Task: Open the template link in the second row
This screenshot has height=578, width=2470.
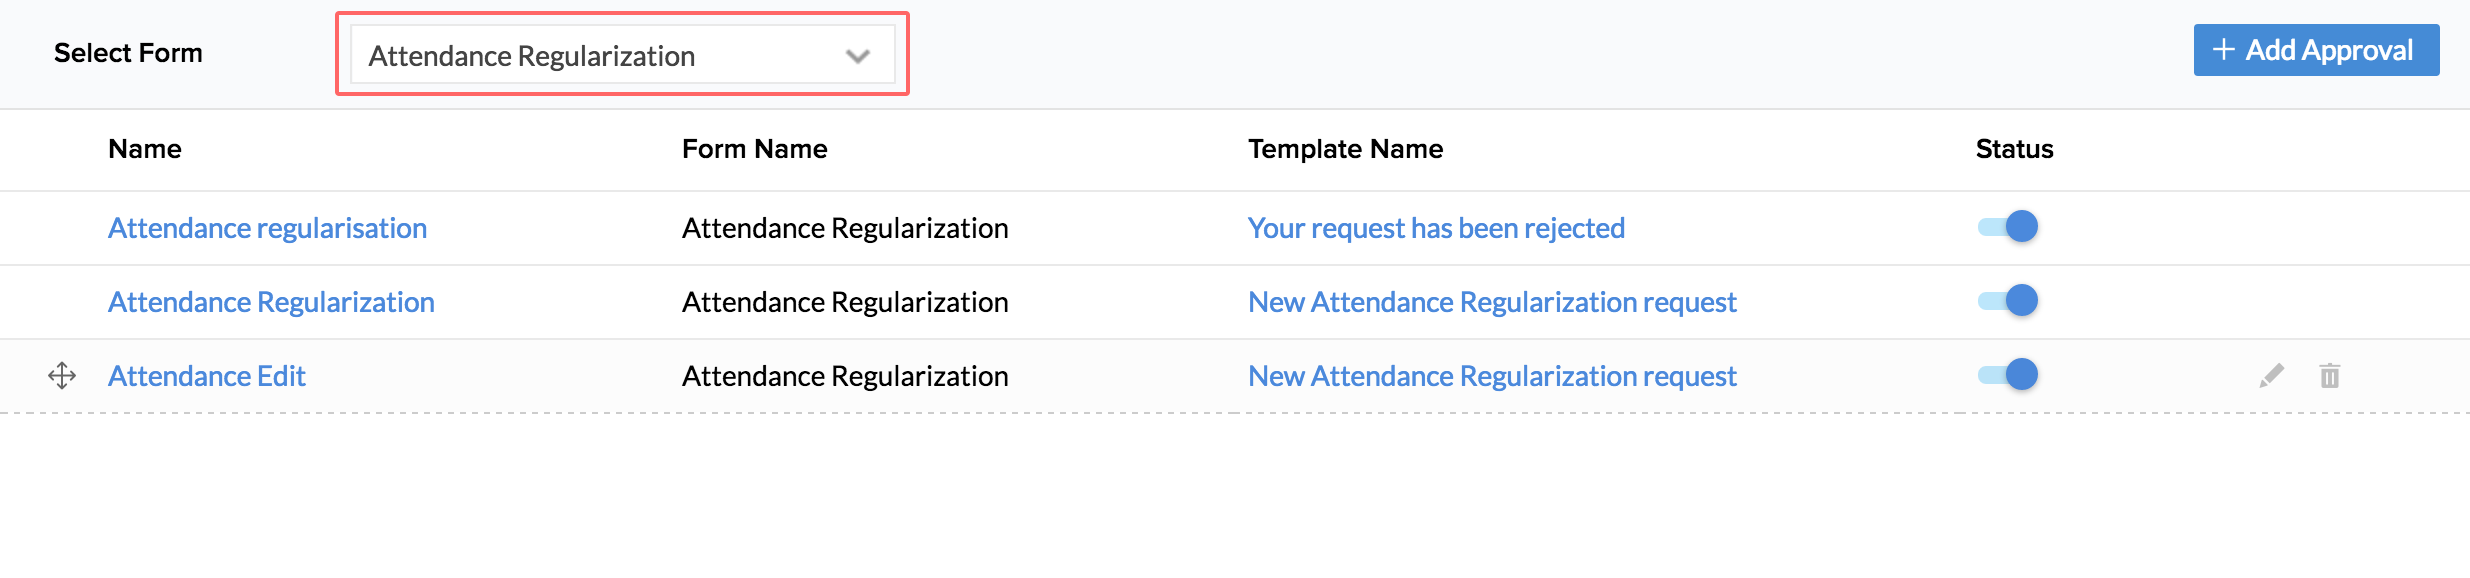Action: 1492,302
